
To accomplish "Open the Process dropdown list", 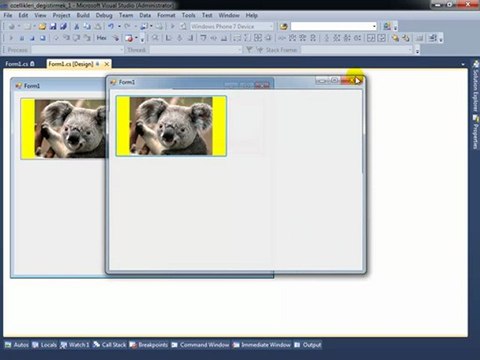I will click(x=122, y=50).
